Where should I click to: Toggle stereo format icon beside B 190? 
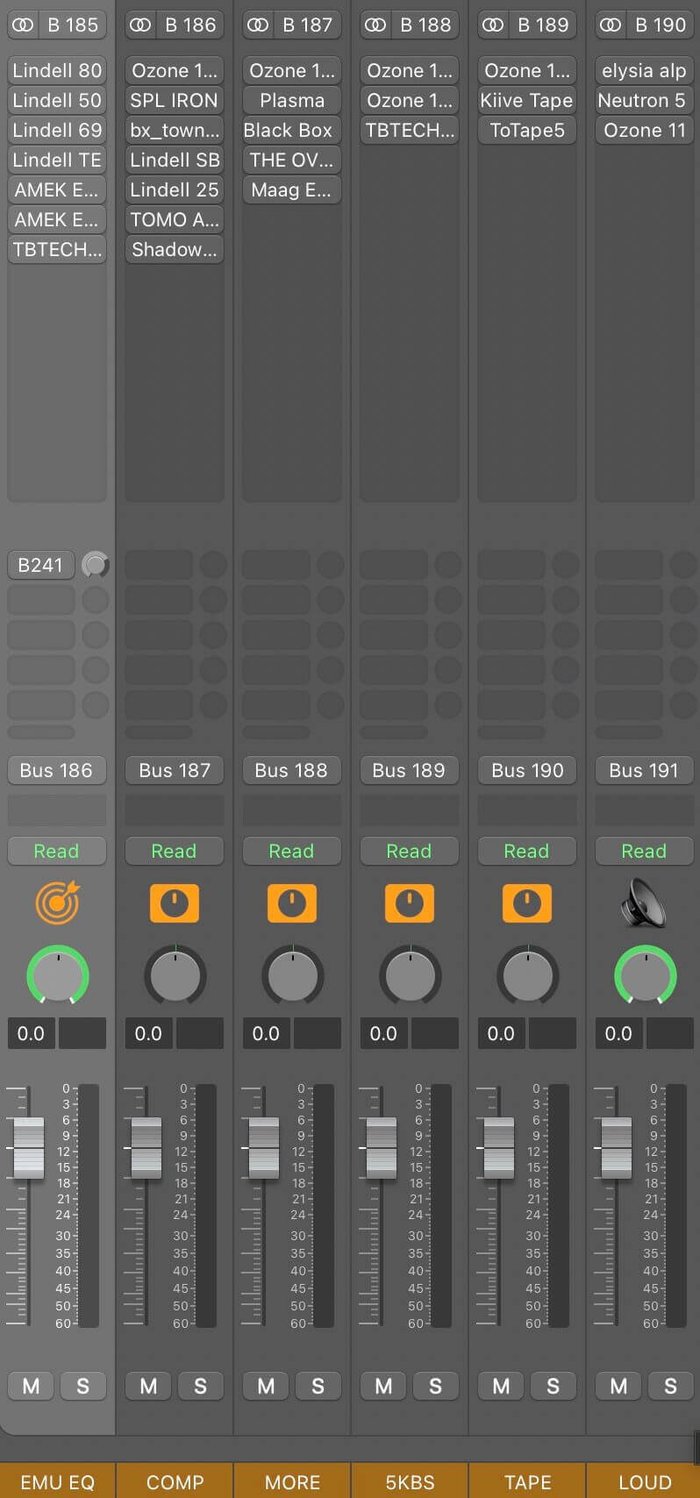[612, 25]
